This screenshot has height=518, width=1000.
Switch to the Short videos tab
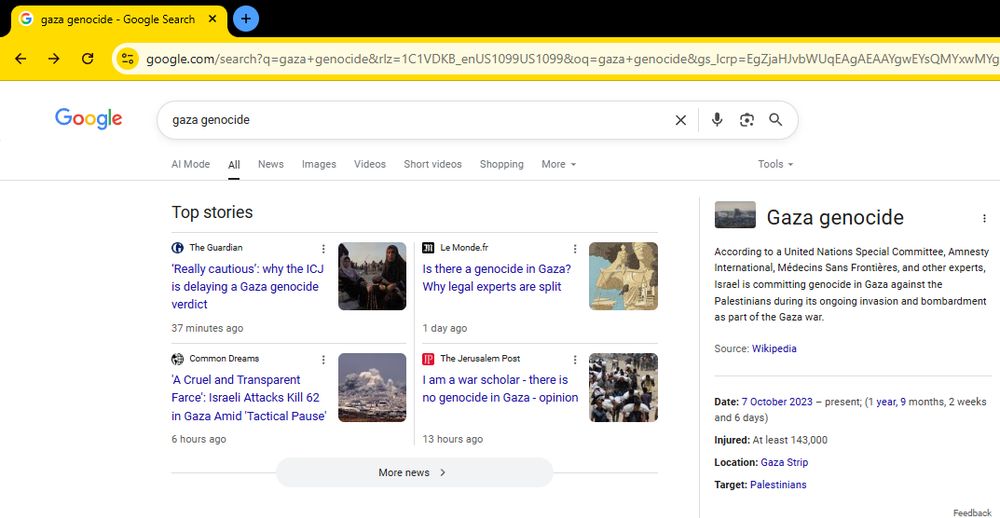pos(432,164)
